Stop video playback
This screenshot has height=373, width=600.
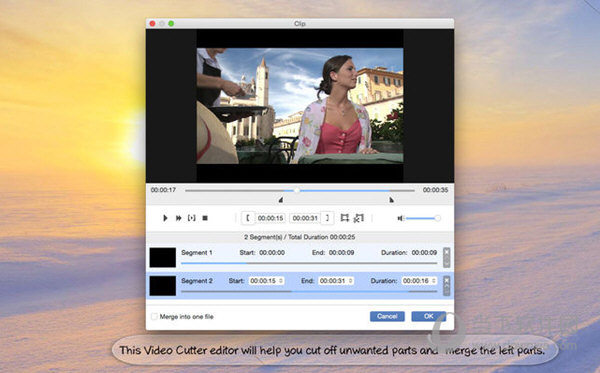[x=205, y=218]
